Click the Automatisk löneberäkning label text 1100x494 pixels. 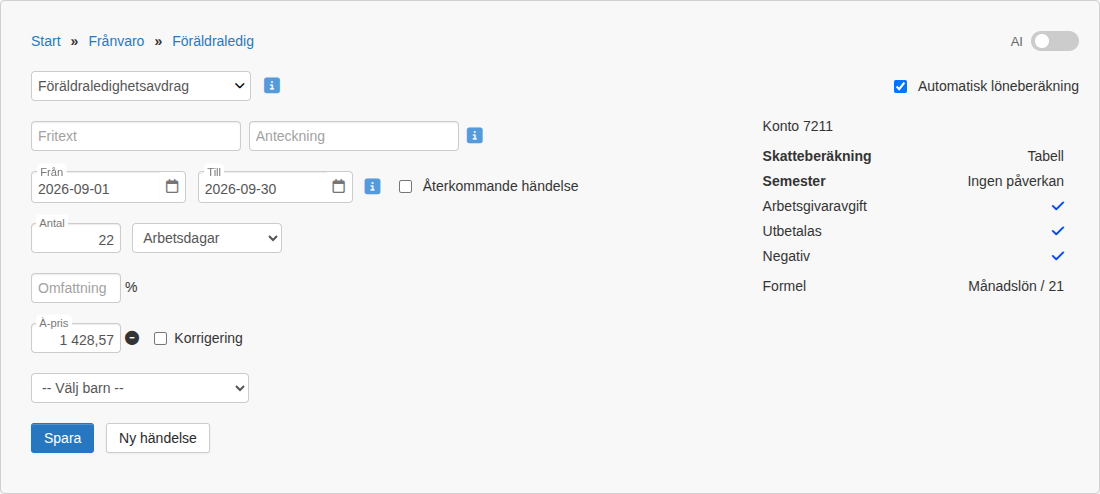(998, 86)
